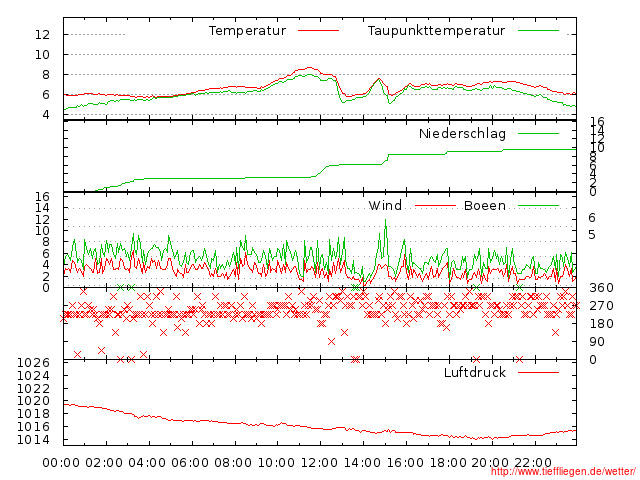The image size is (640, 480).
Task: Click the 06:00 time axis label
Action: pos(190,463)
